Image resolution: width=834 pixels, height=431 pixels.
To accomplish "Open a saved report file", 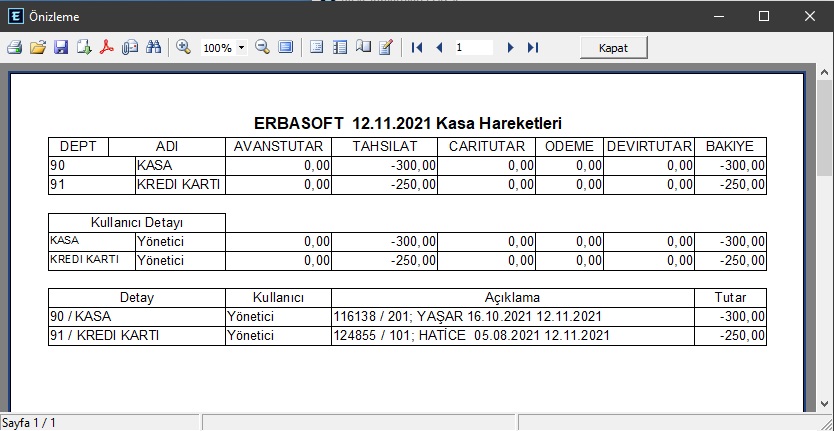I will [x=38, y=47].
